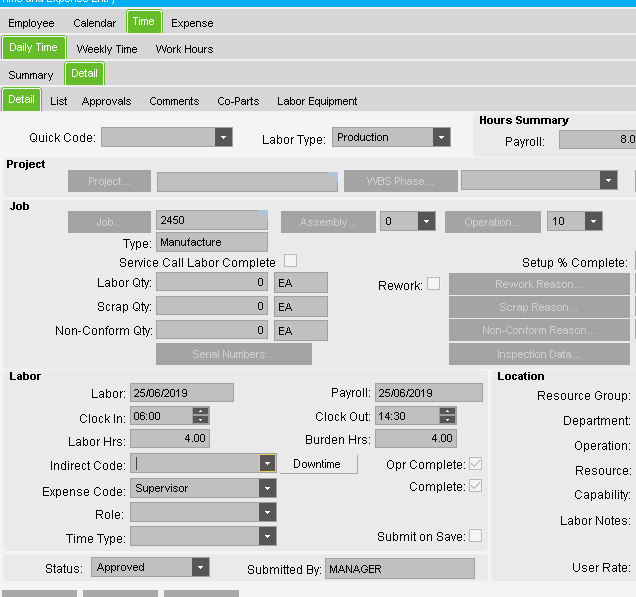Select the Daily Time tab
The image size is (636, 597).
(34, 47)
